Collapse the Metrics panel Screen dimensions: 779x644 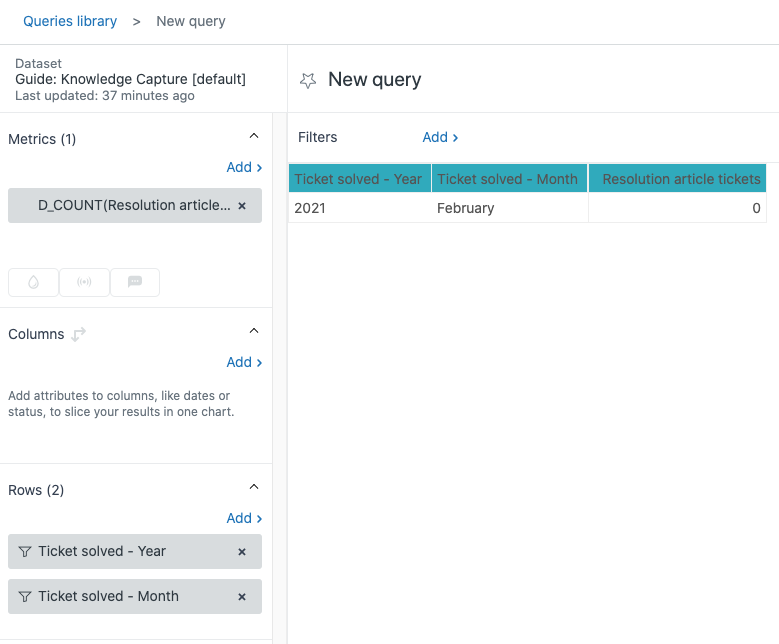coord(254,137)
